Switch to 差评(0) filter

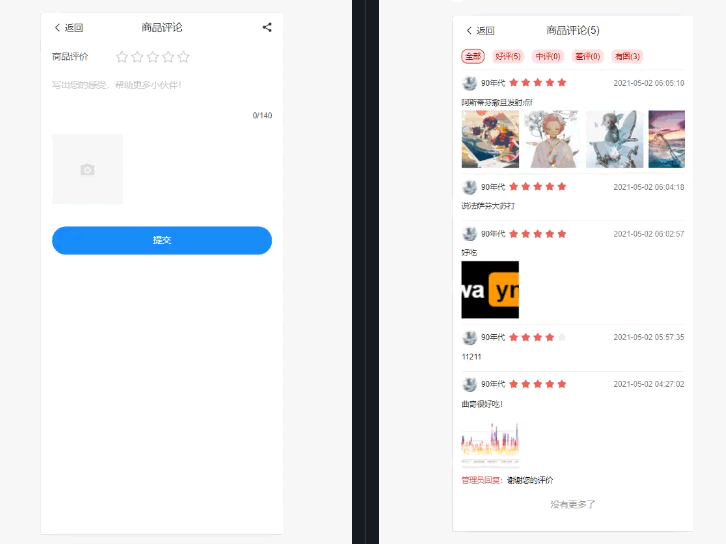click(x=588, y=56)
